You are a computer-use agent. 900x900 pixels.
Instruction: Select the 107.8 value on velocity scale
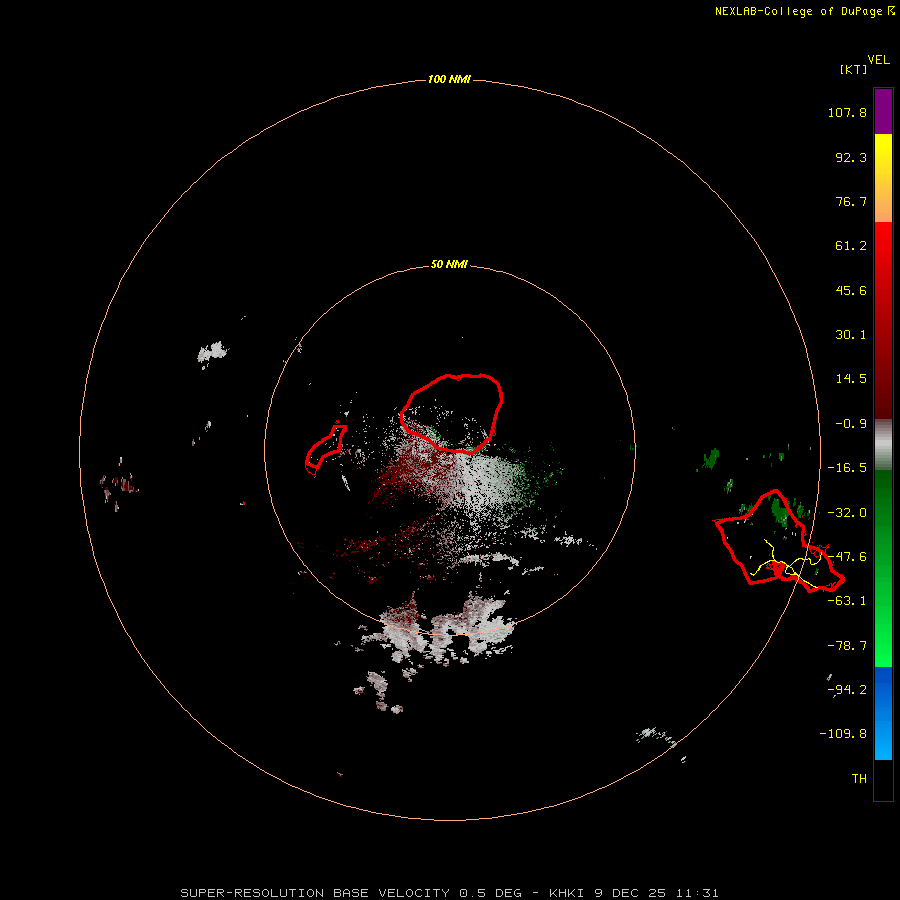pyautogui.click(x=847, y=112)
